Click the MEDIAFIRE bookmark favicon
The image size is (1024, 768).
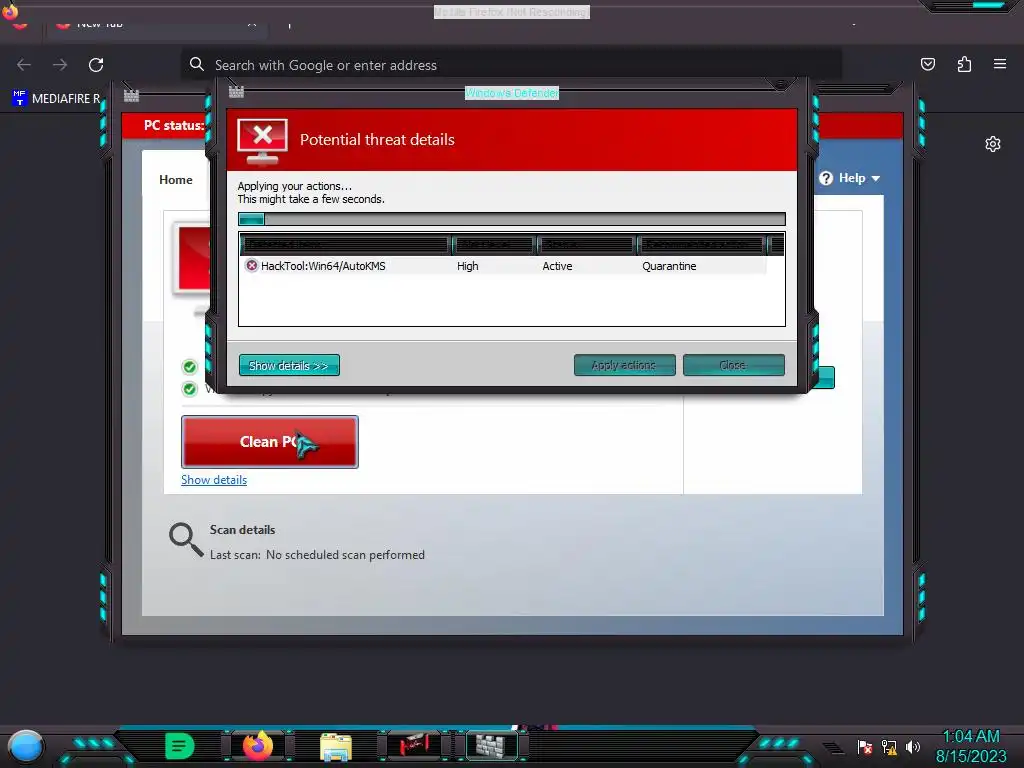(x=20, y=98)
